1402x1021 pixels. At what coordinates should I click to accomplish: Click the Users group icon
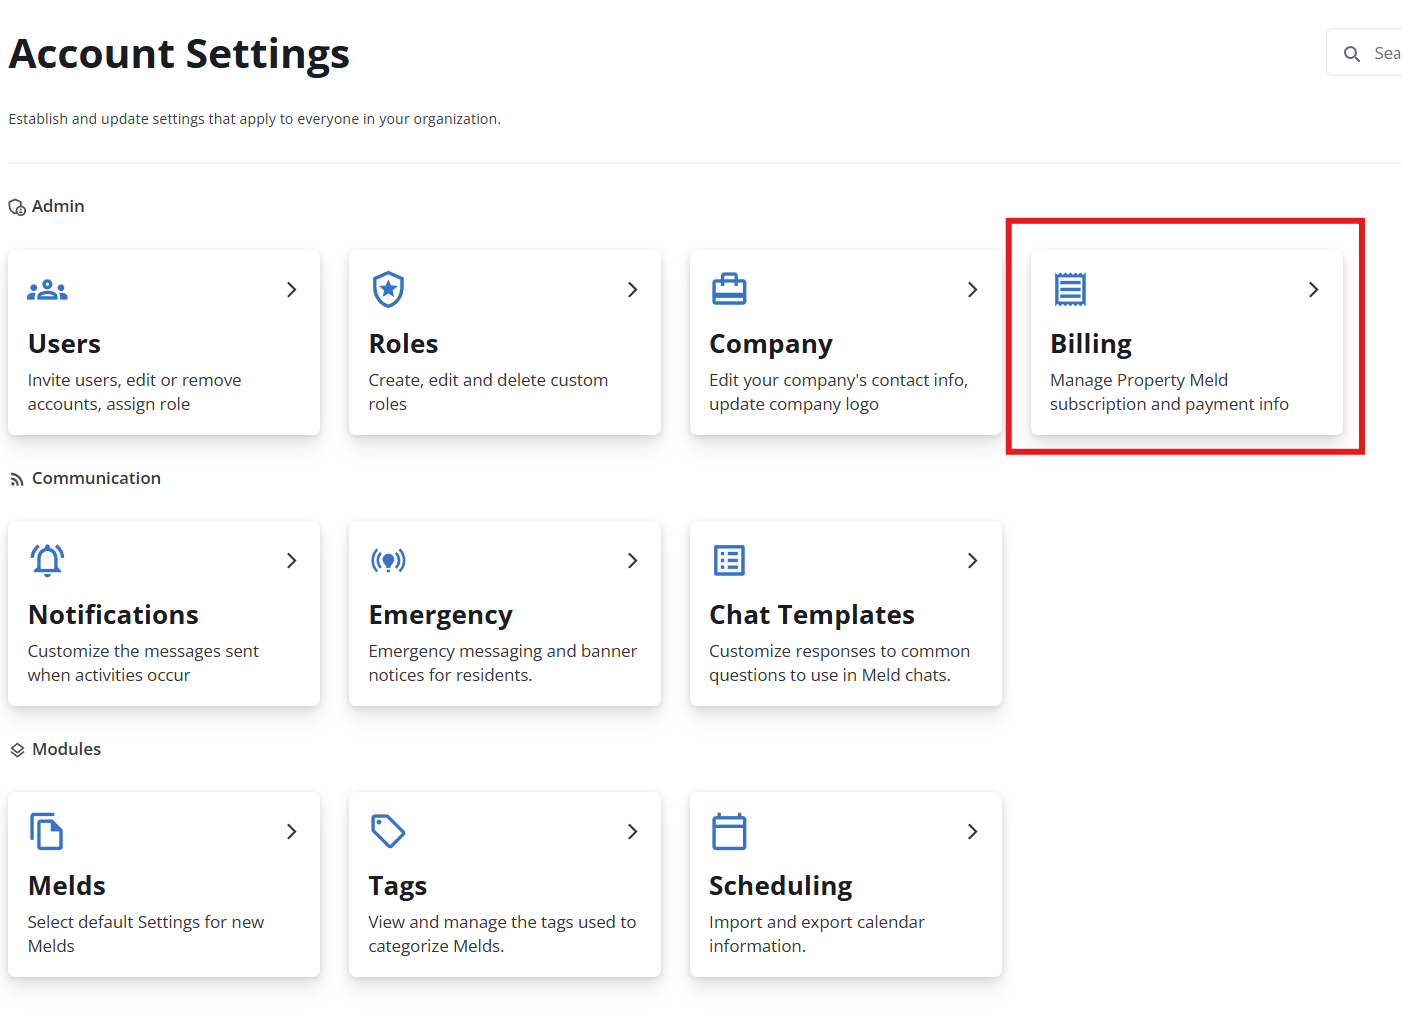click(x=47, y=290)
